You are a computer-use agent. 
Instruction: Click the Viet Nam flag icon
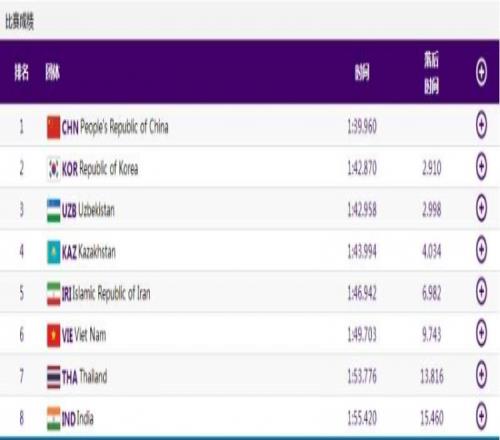tap(53, 335)
